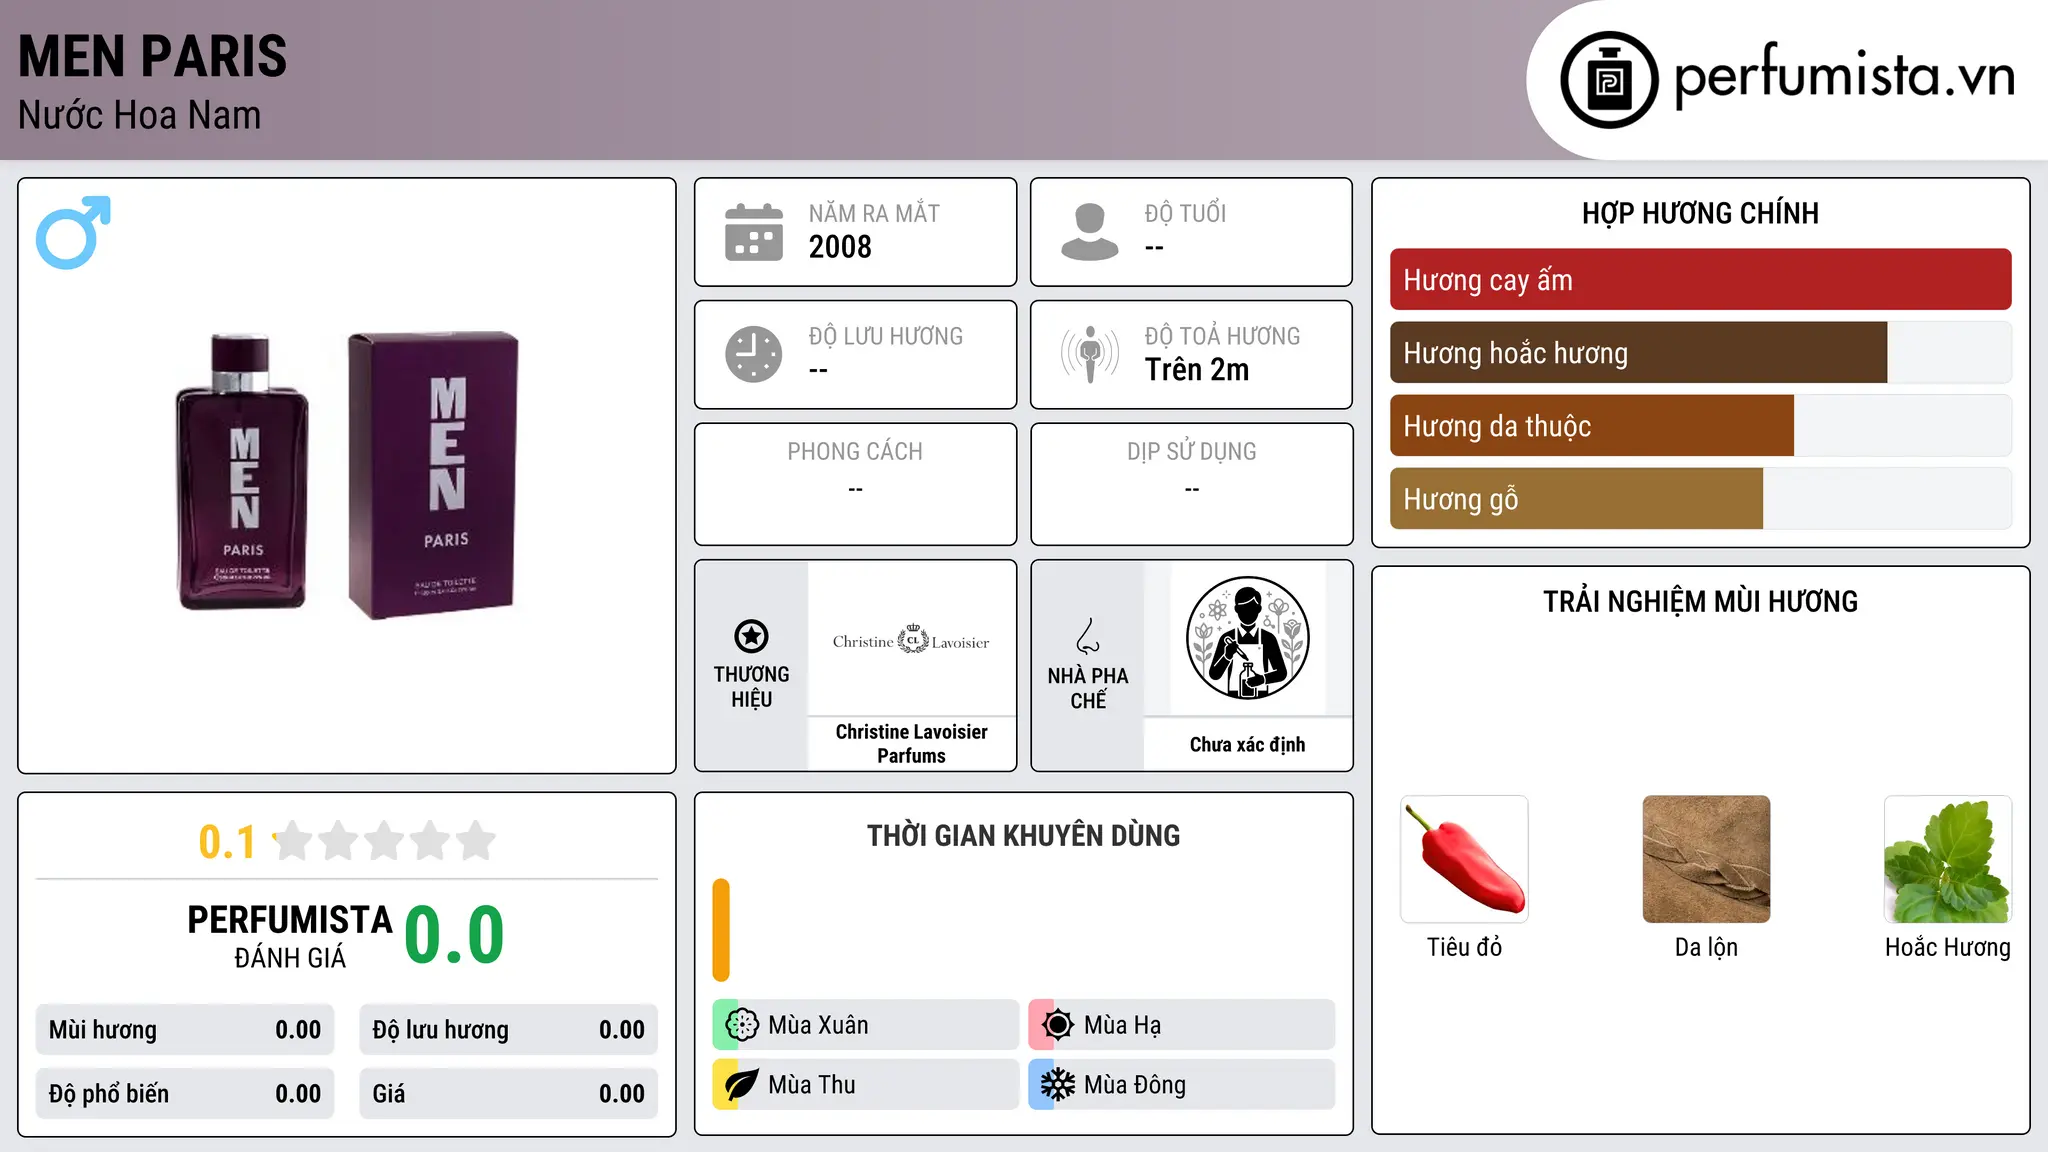
Task: Open the Men Paris bottle product image
Action: pos(347,476)
